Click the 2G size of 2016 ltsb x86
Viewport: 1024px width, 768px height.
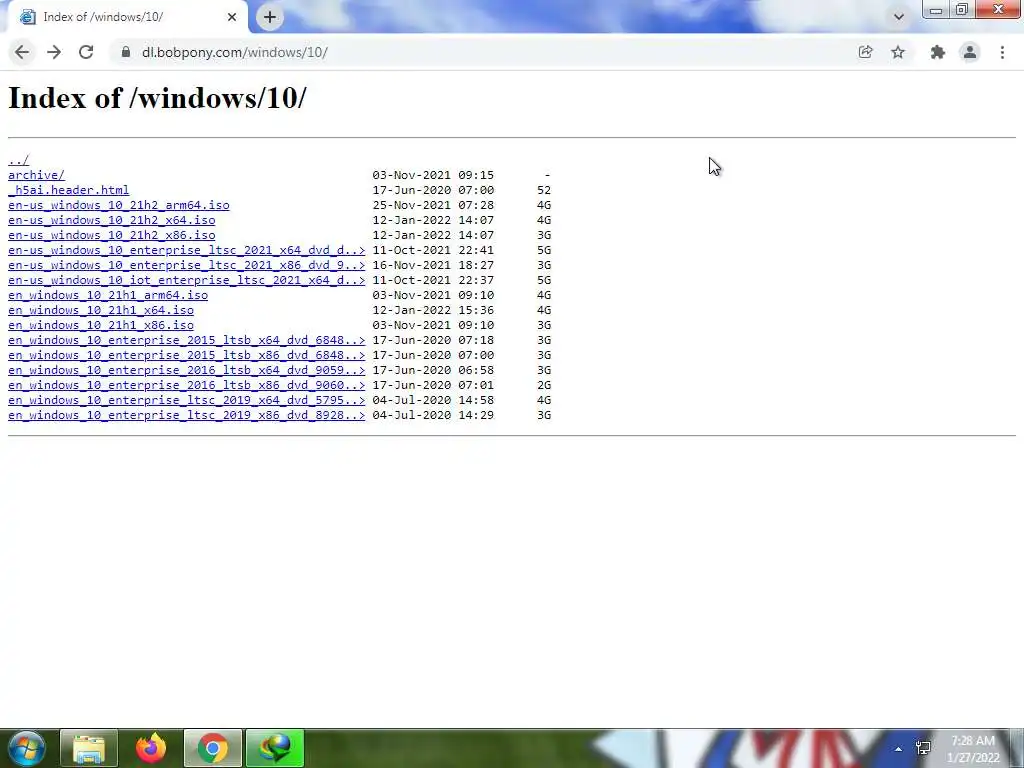pos(544,385)
